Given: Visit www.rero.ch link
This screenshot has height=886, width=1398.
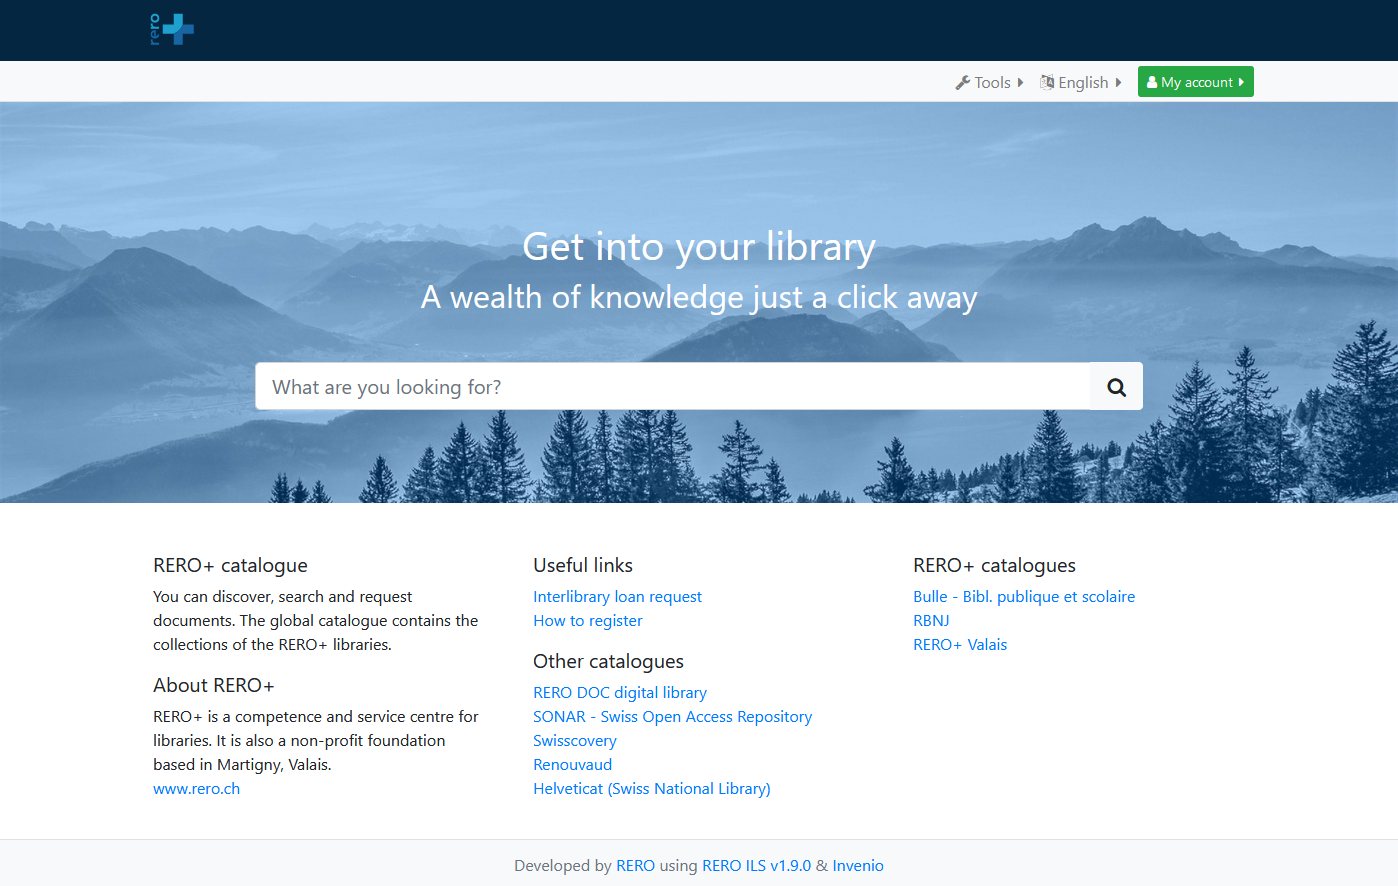Looking at the screenshot, I should [x=196, y=789].
